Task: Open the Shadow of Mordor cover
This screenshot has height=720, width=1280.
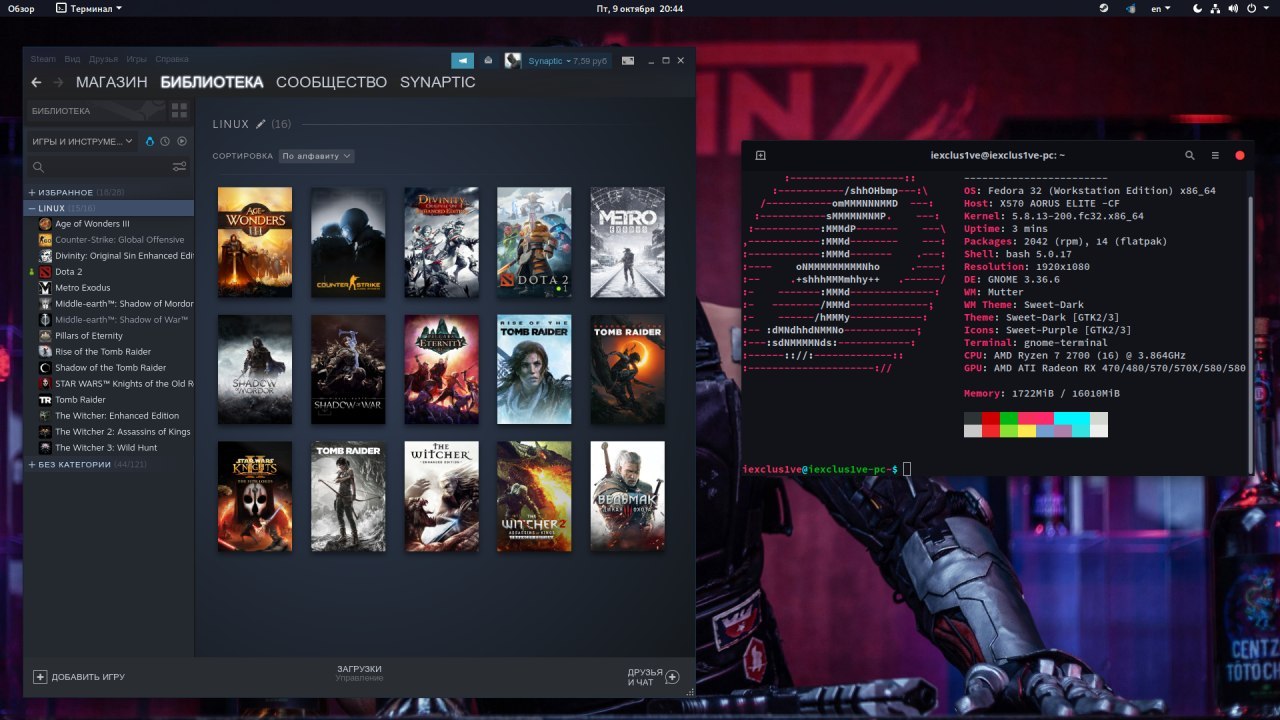Action: click(x=255, y=369)
